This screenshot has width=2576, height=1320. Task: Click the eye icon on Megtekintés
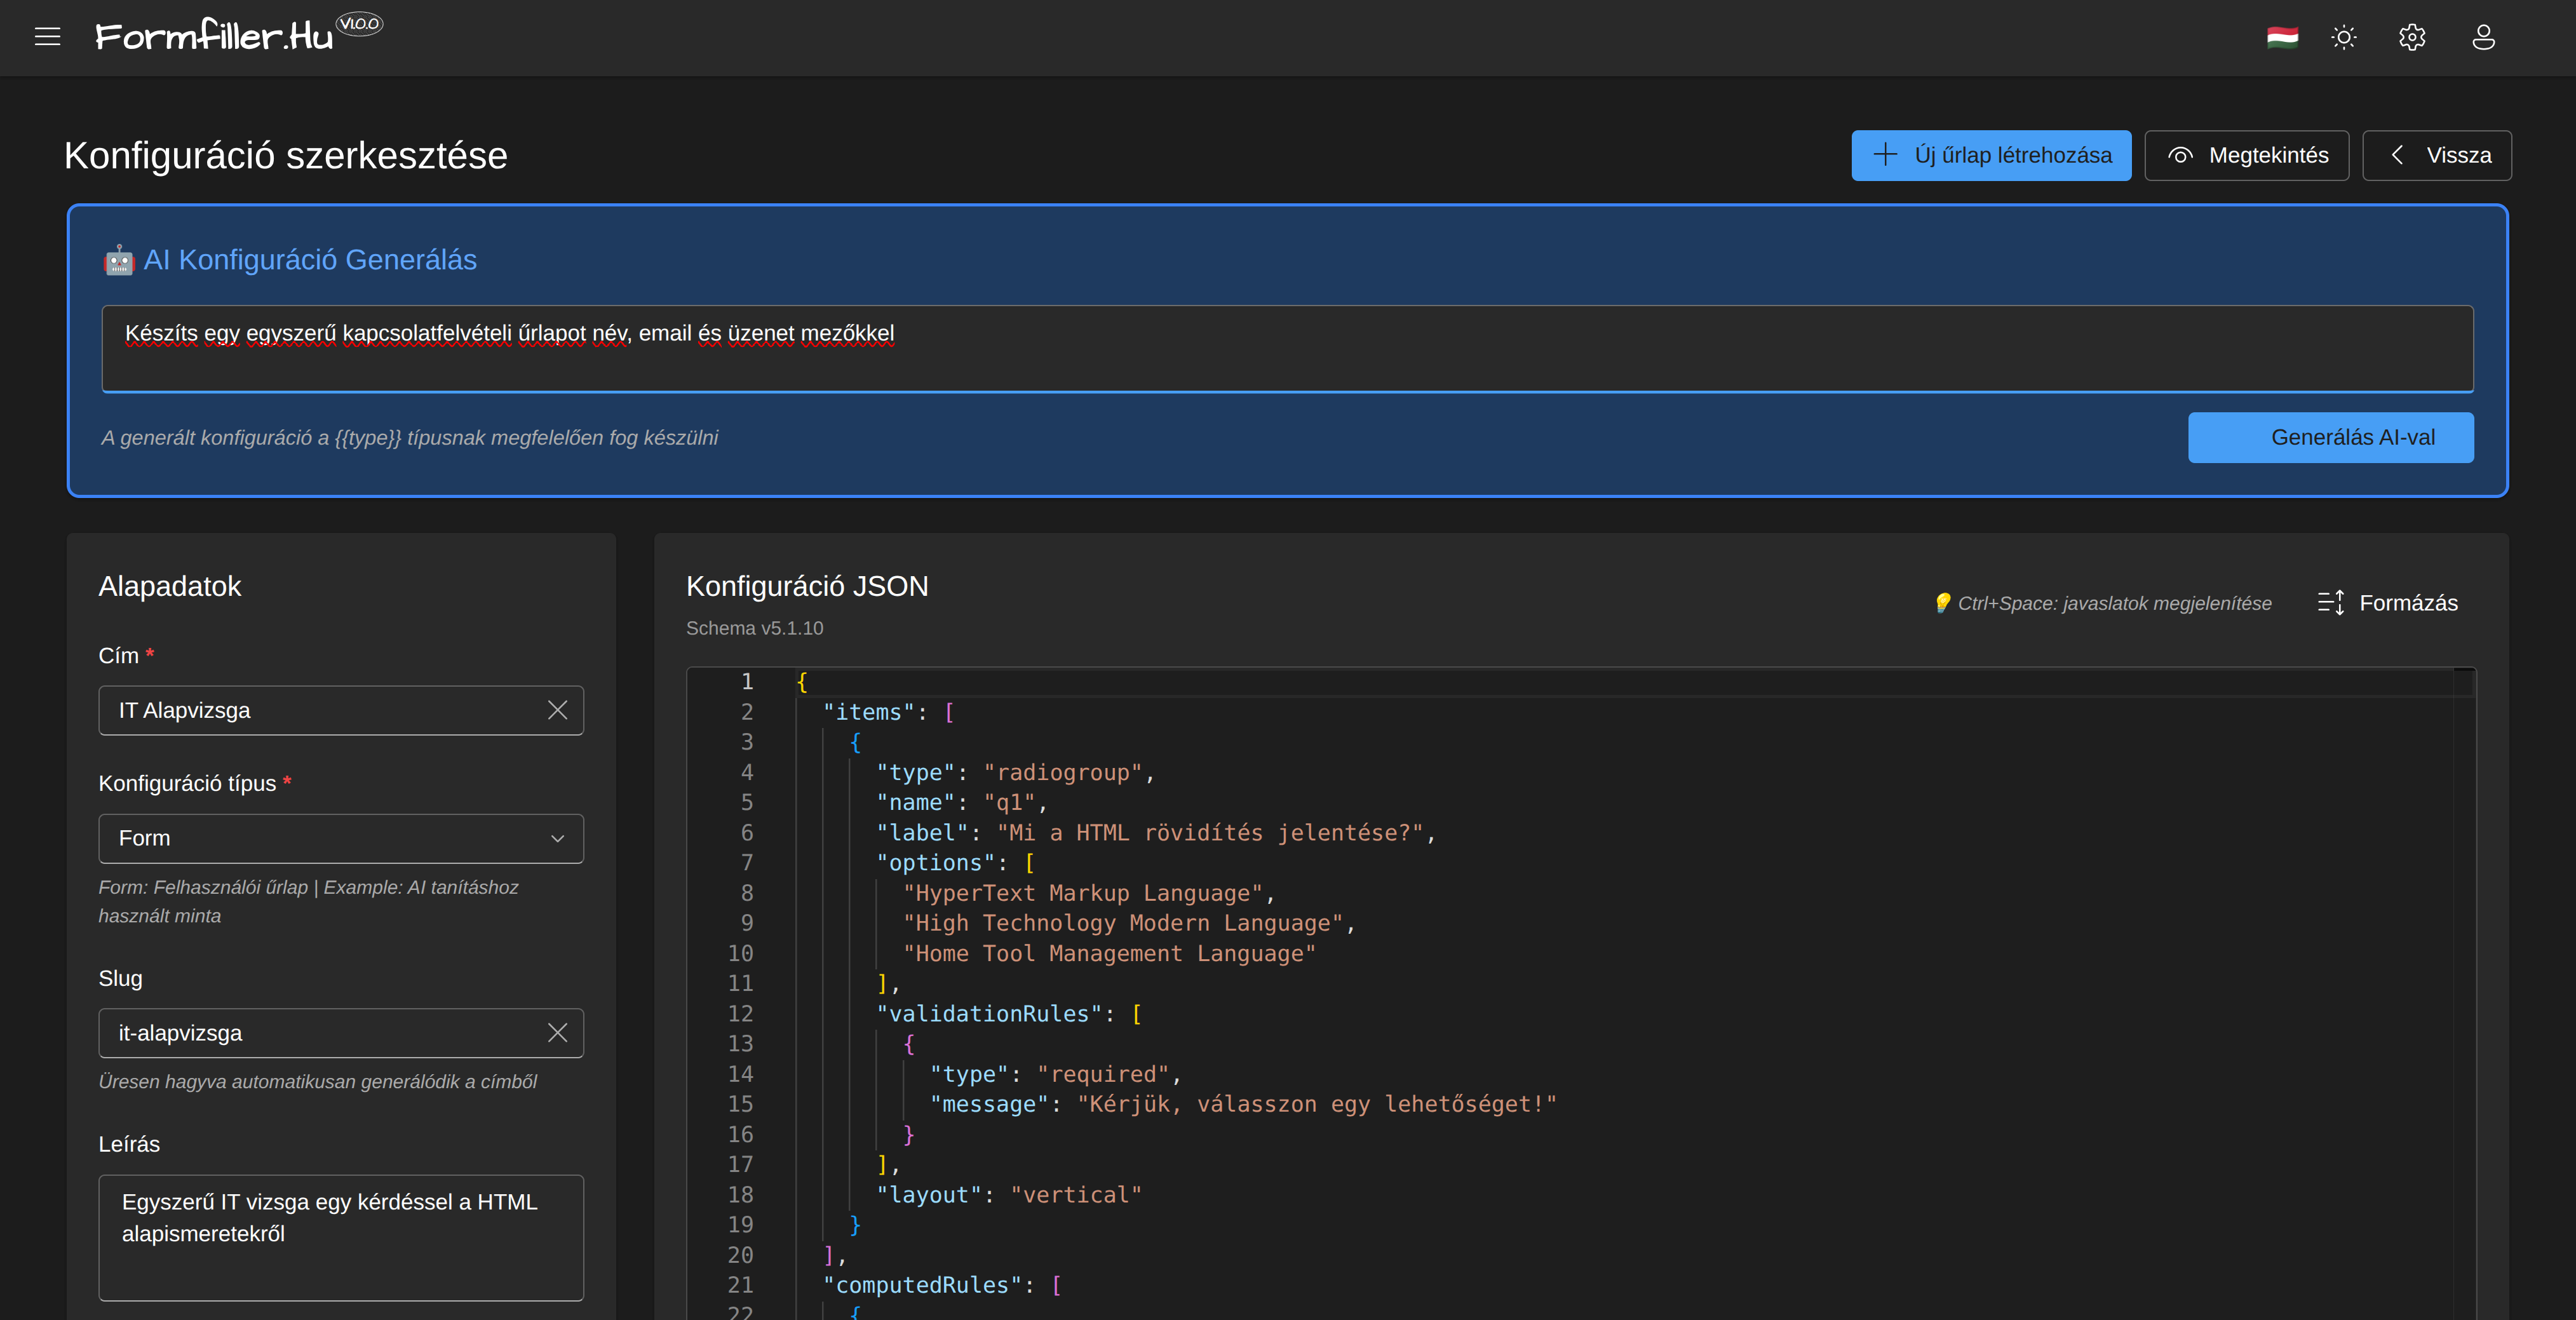(x=2181, y=156)
